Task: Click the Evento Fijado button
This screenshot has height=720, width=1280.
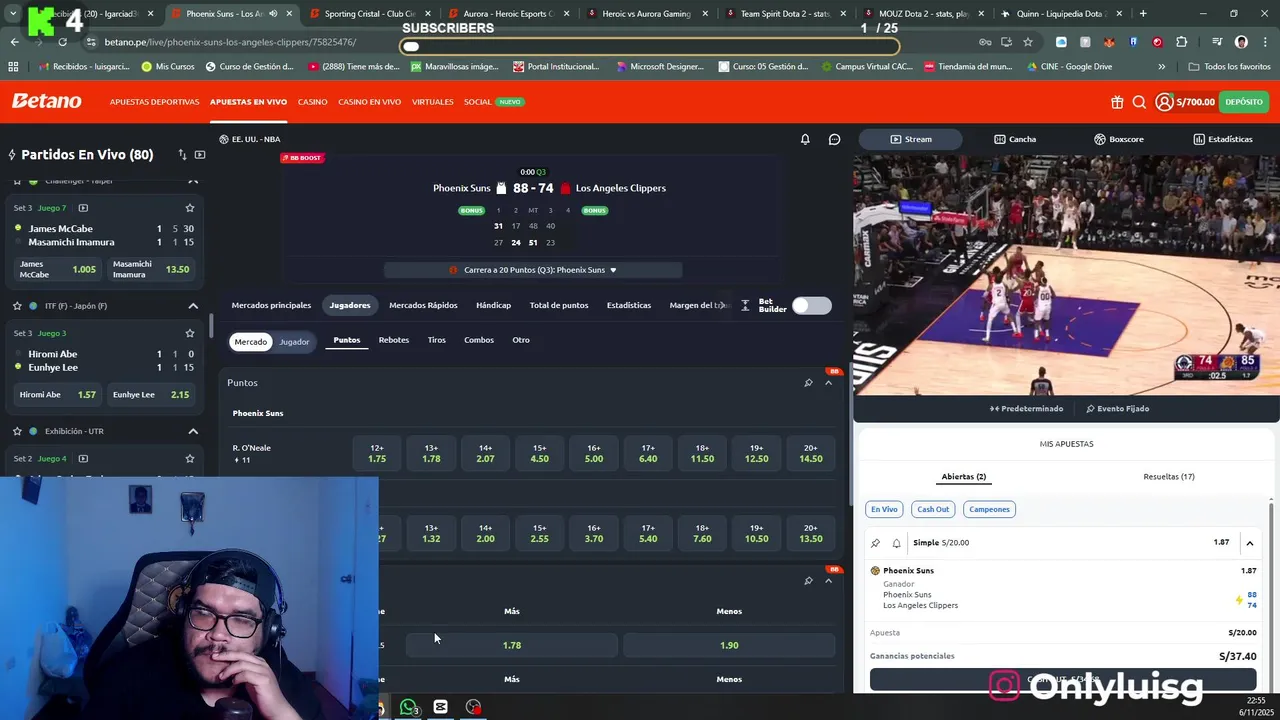Action: [x=1117, y=409]
